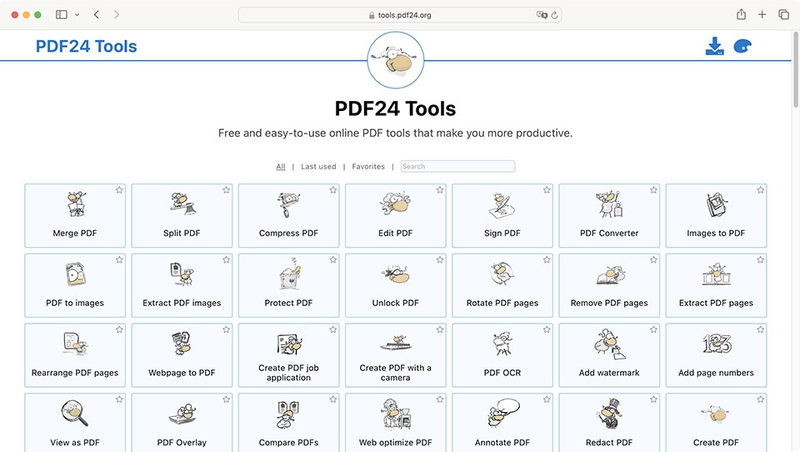Favorite the Split PDF tool star

click(226, 190)
